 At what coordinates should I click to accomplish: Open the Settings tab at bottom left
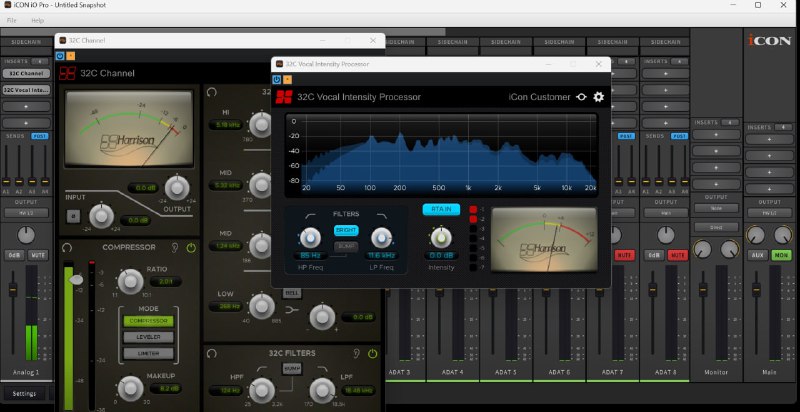24,394
